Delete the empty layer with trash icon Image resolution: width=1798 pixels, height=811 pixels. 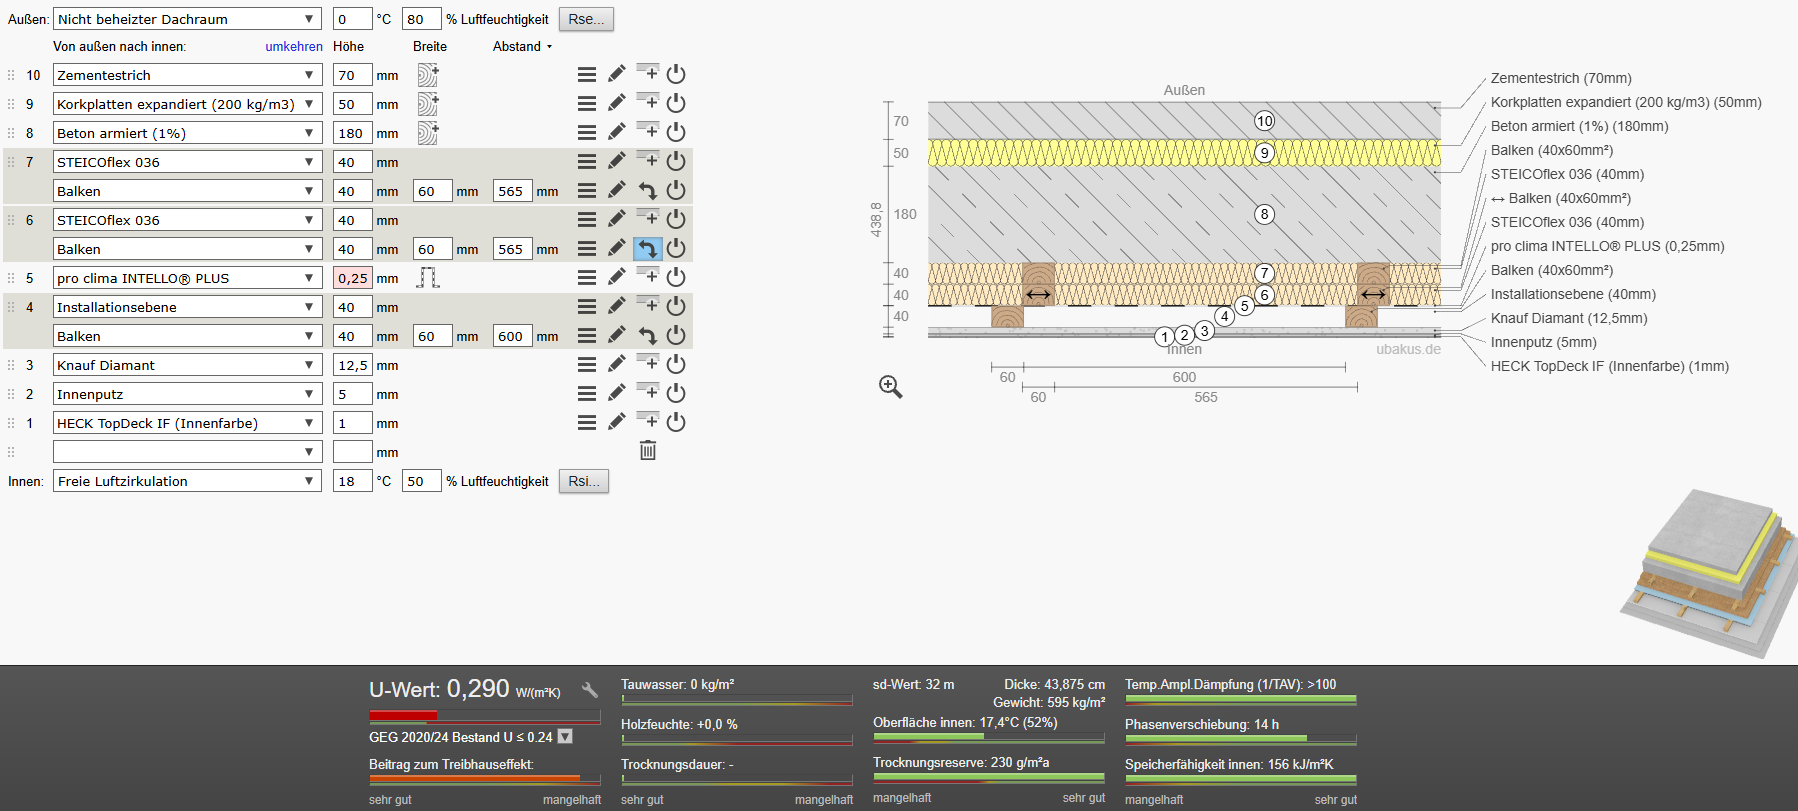pos(648,451)
